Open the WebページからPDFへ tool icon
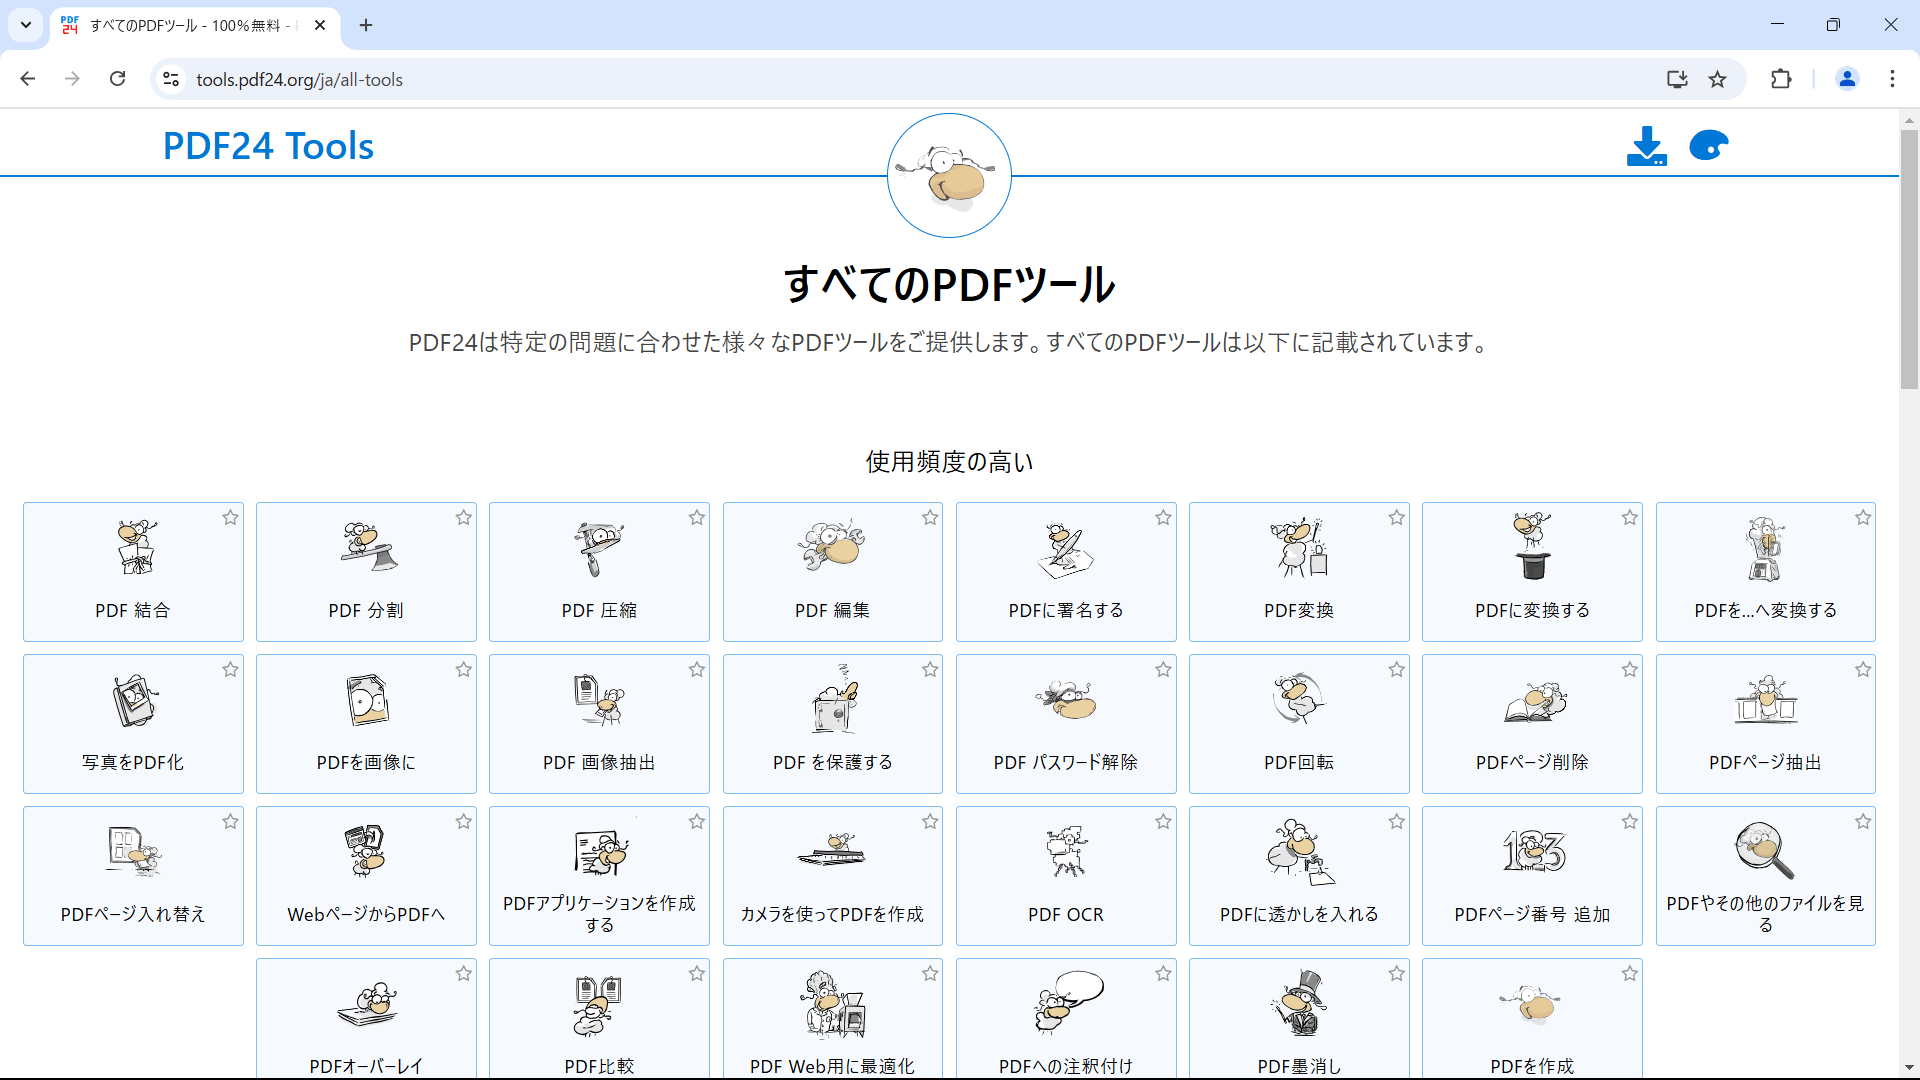This screenshot has width=1920, height=1080. click(x=366, y=852)
